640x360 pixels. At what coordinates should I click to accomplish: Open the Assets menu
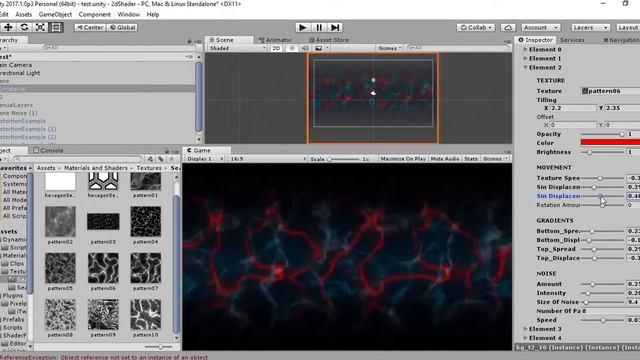point(23,14)
